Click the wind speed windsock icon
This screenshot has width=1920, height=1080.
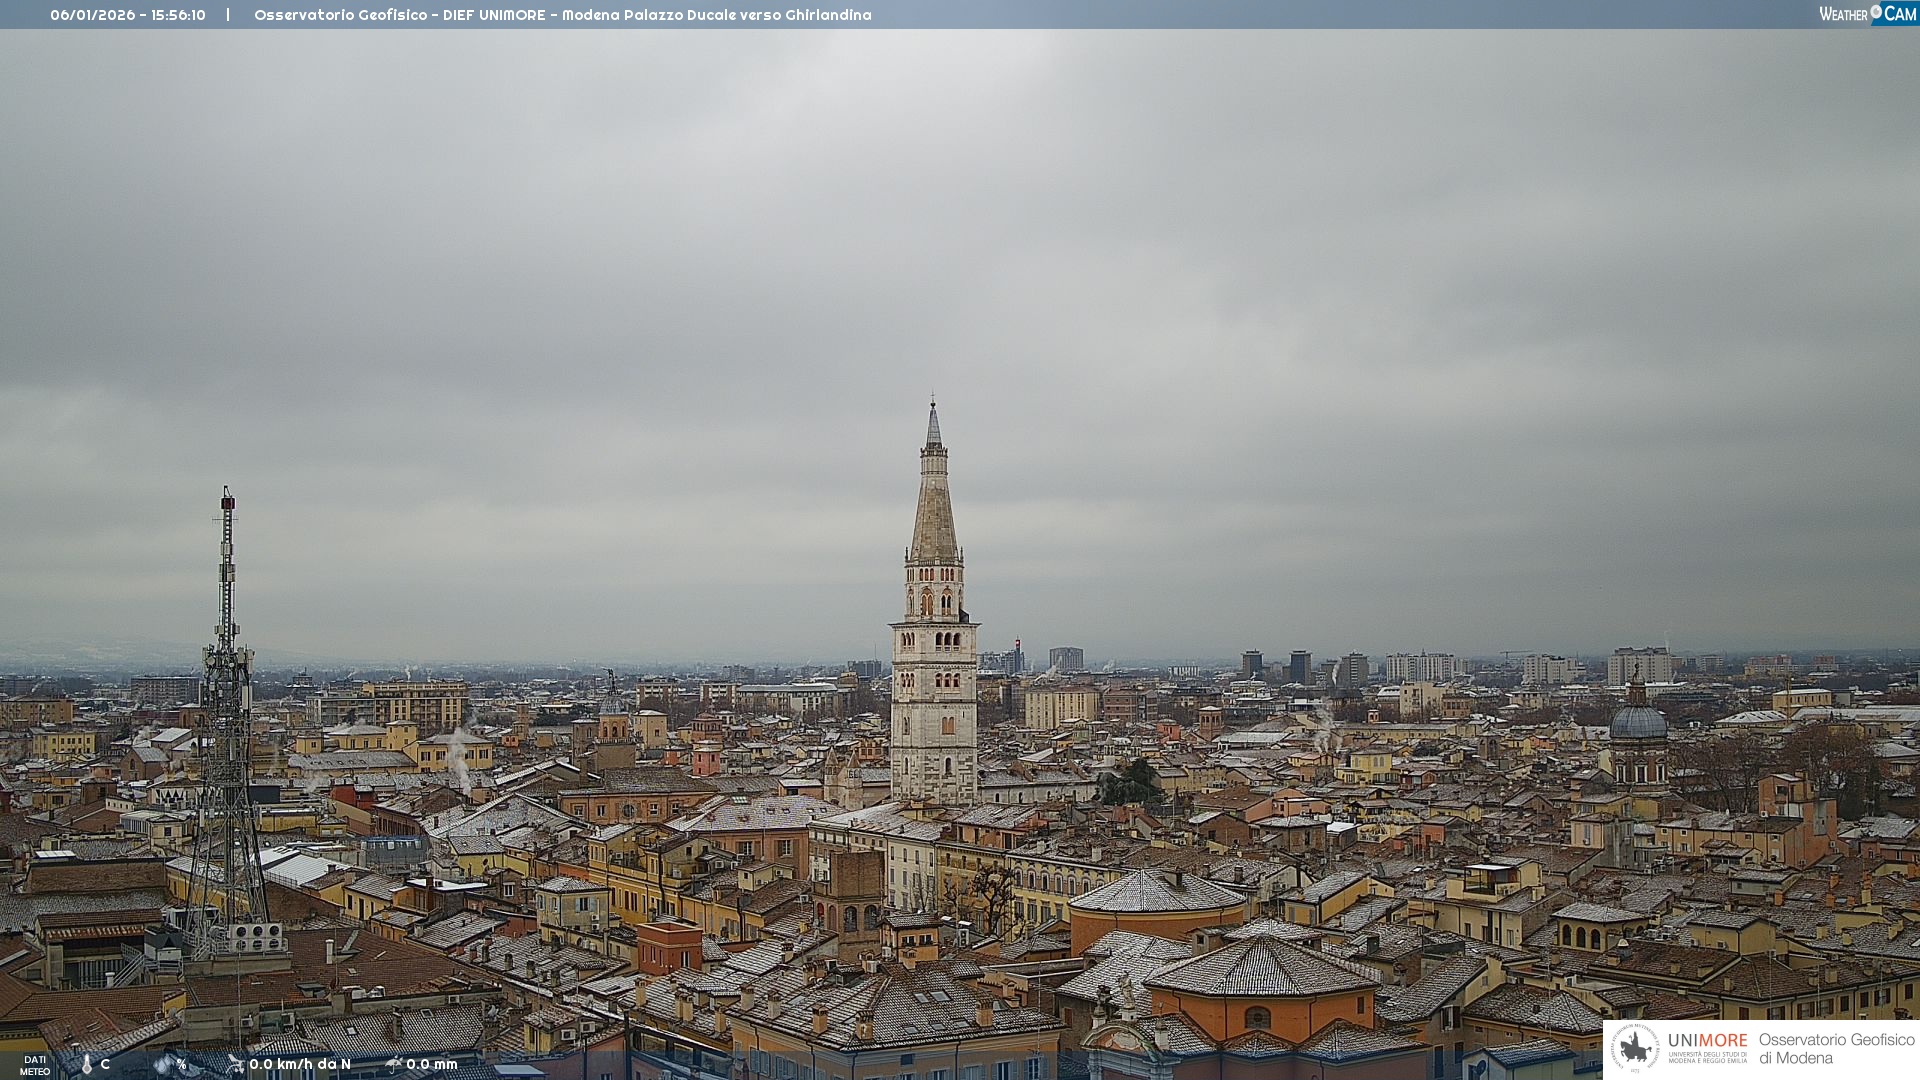[235, 1064]
